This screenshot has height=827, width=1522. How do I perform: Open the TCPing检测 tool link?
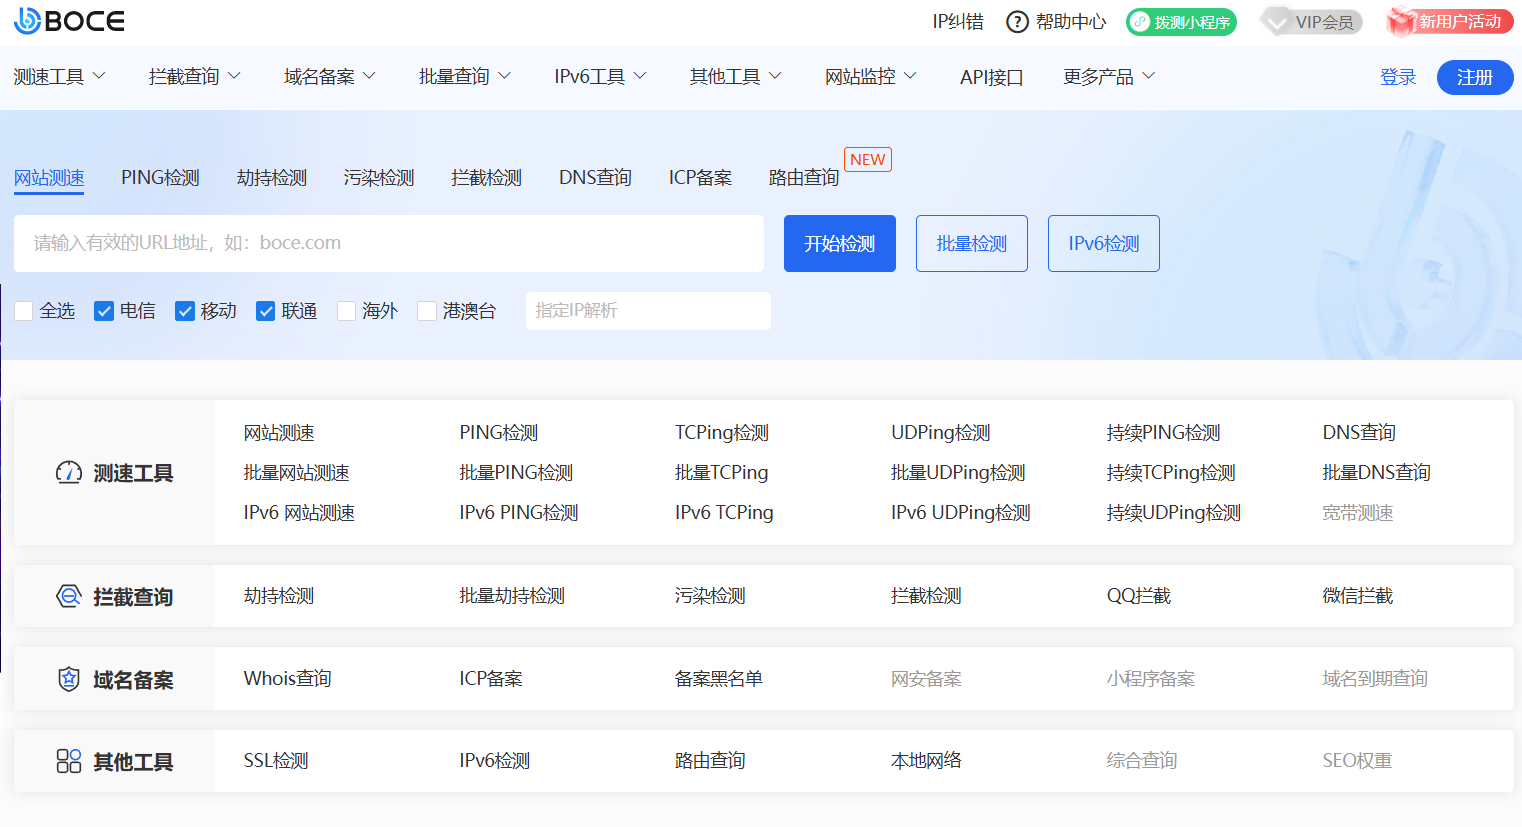pyautogui.click(x=722, y=433)
